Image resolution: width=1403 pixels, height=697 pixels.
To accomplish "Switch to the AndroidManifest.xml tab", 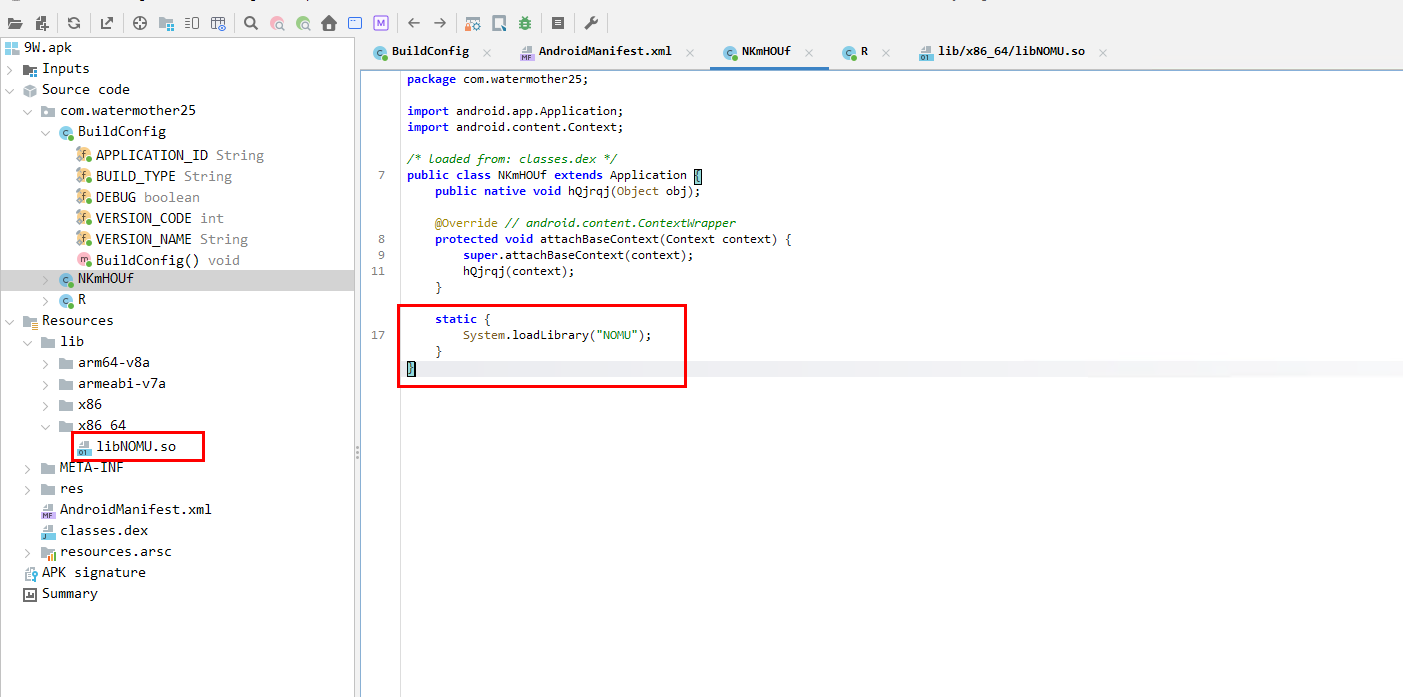I will (x=604, y=51).
